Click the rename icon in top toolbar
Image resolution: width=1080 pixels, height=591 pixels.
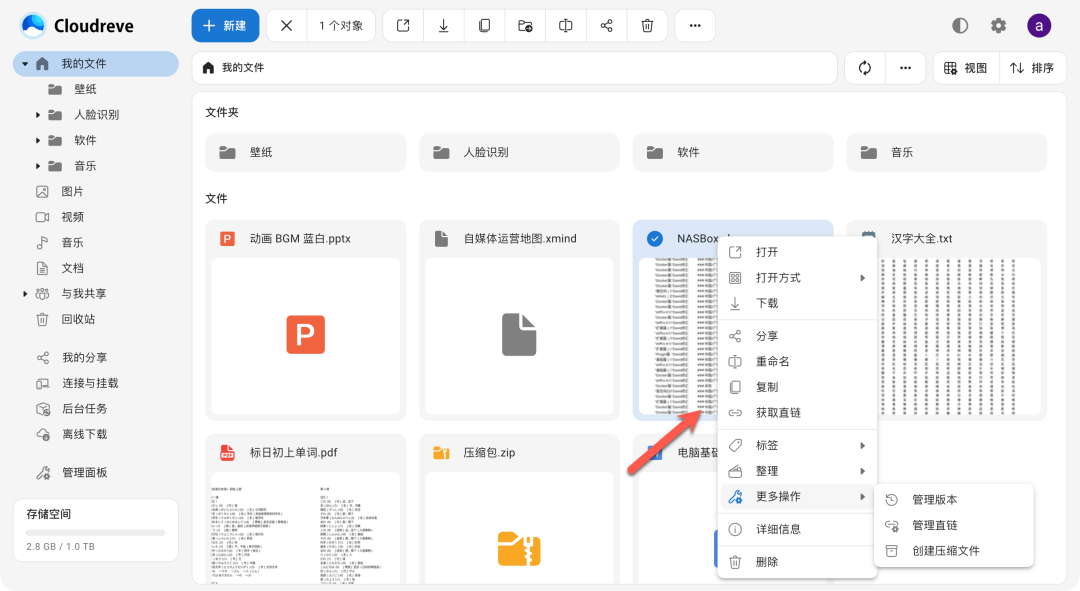(x=565, y=26)
